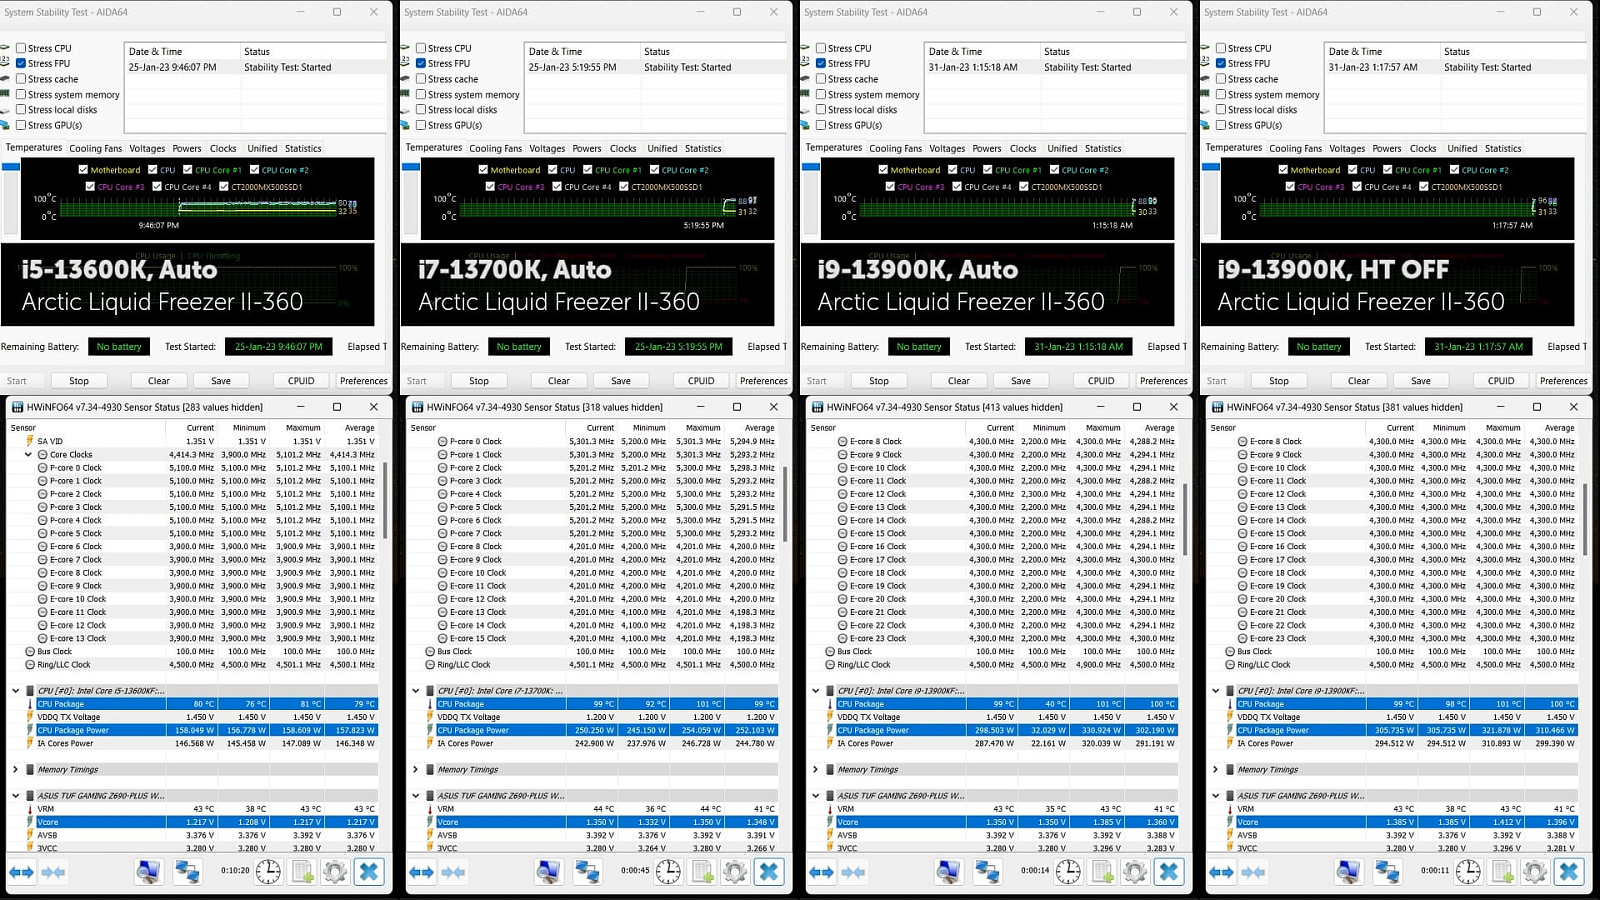
Task: Stop the stress test in i5-13600K AIDA64 window
Action: click(x=79, y=381)
